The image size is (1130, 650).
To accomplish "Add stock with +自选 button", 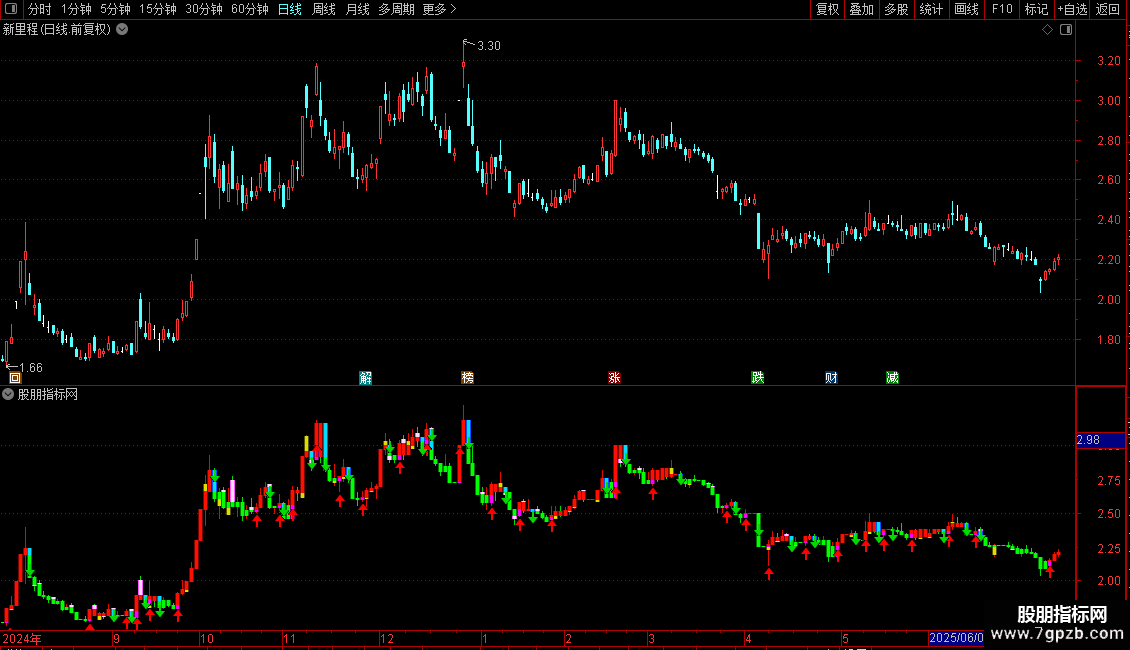I will (1072, 9).
